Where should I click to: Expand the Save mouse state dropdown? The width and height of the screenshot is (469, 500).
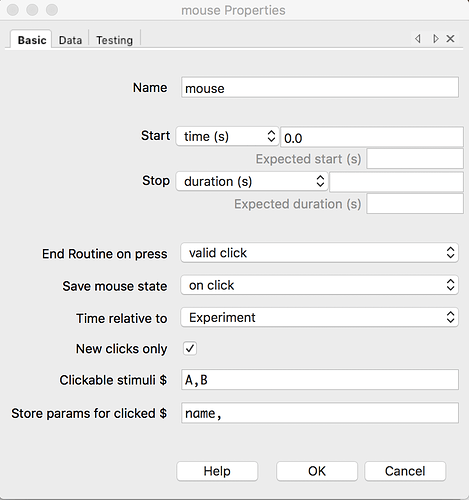click(319, 285)
